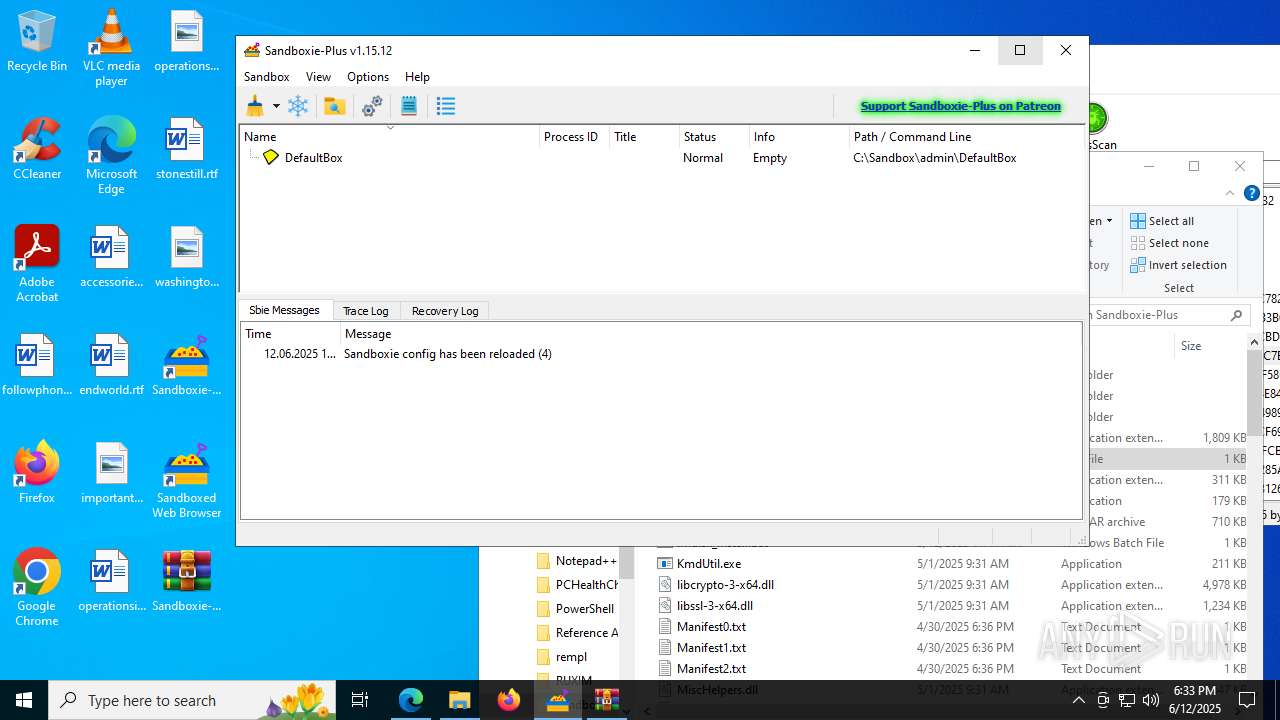
Task: Click the Cleanup broom toolbar icon
Action: [255, 106]
